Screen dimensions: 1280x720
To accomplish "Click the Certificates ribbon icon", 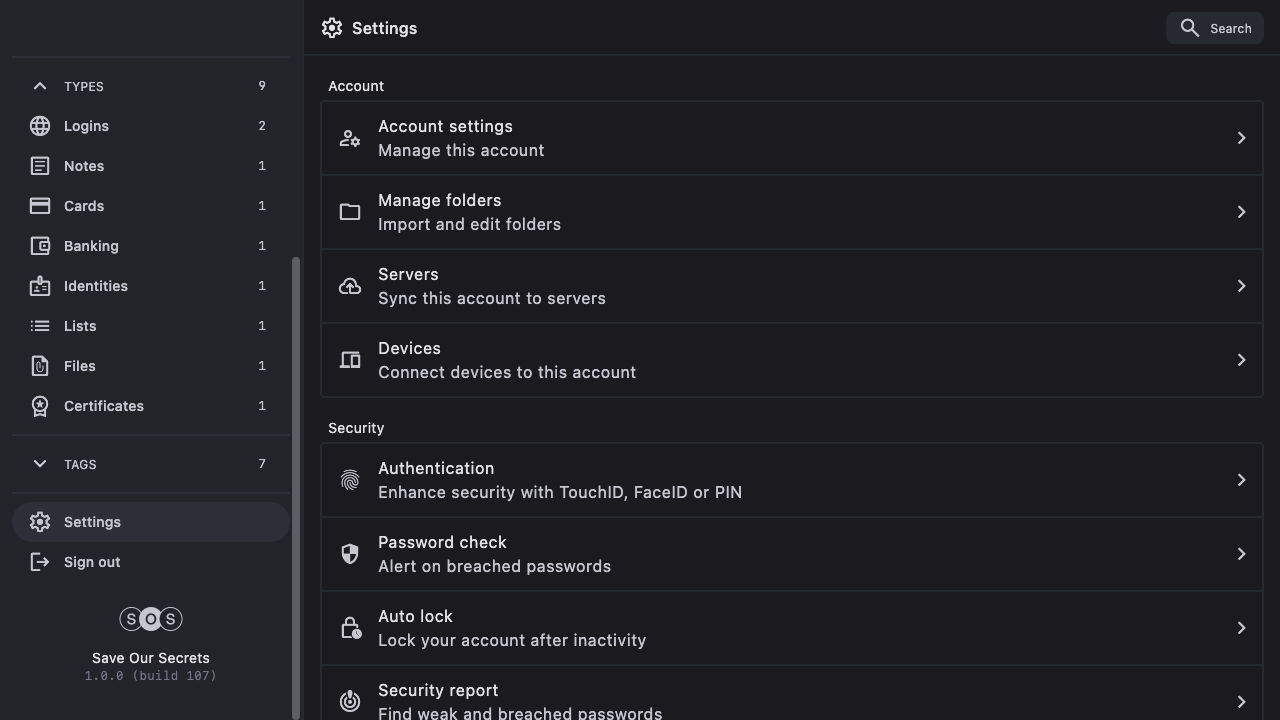I will (40, 406).
